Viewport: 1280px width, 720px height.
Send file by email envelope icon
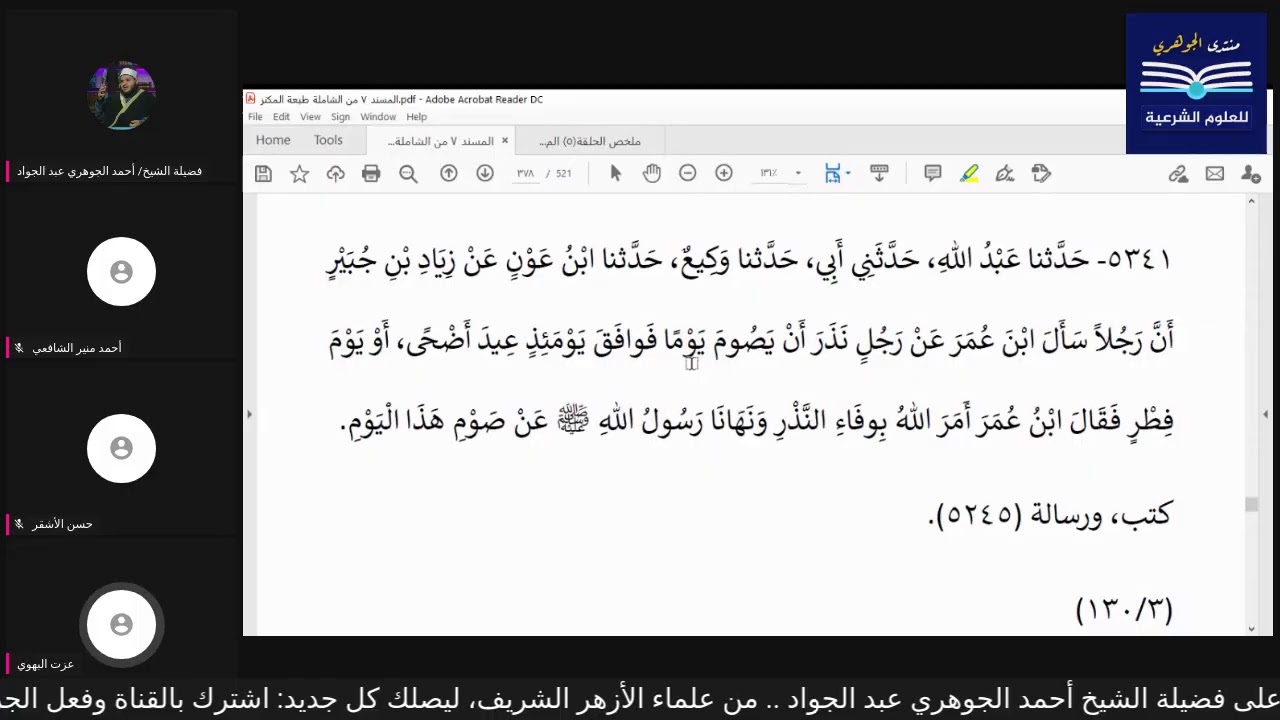click(1215, 174)
